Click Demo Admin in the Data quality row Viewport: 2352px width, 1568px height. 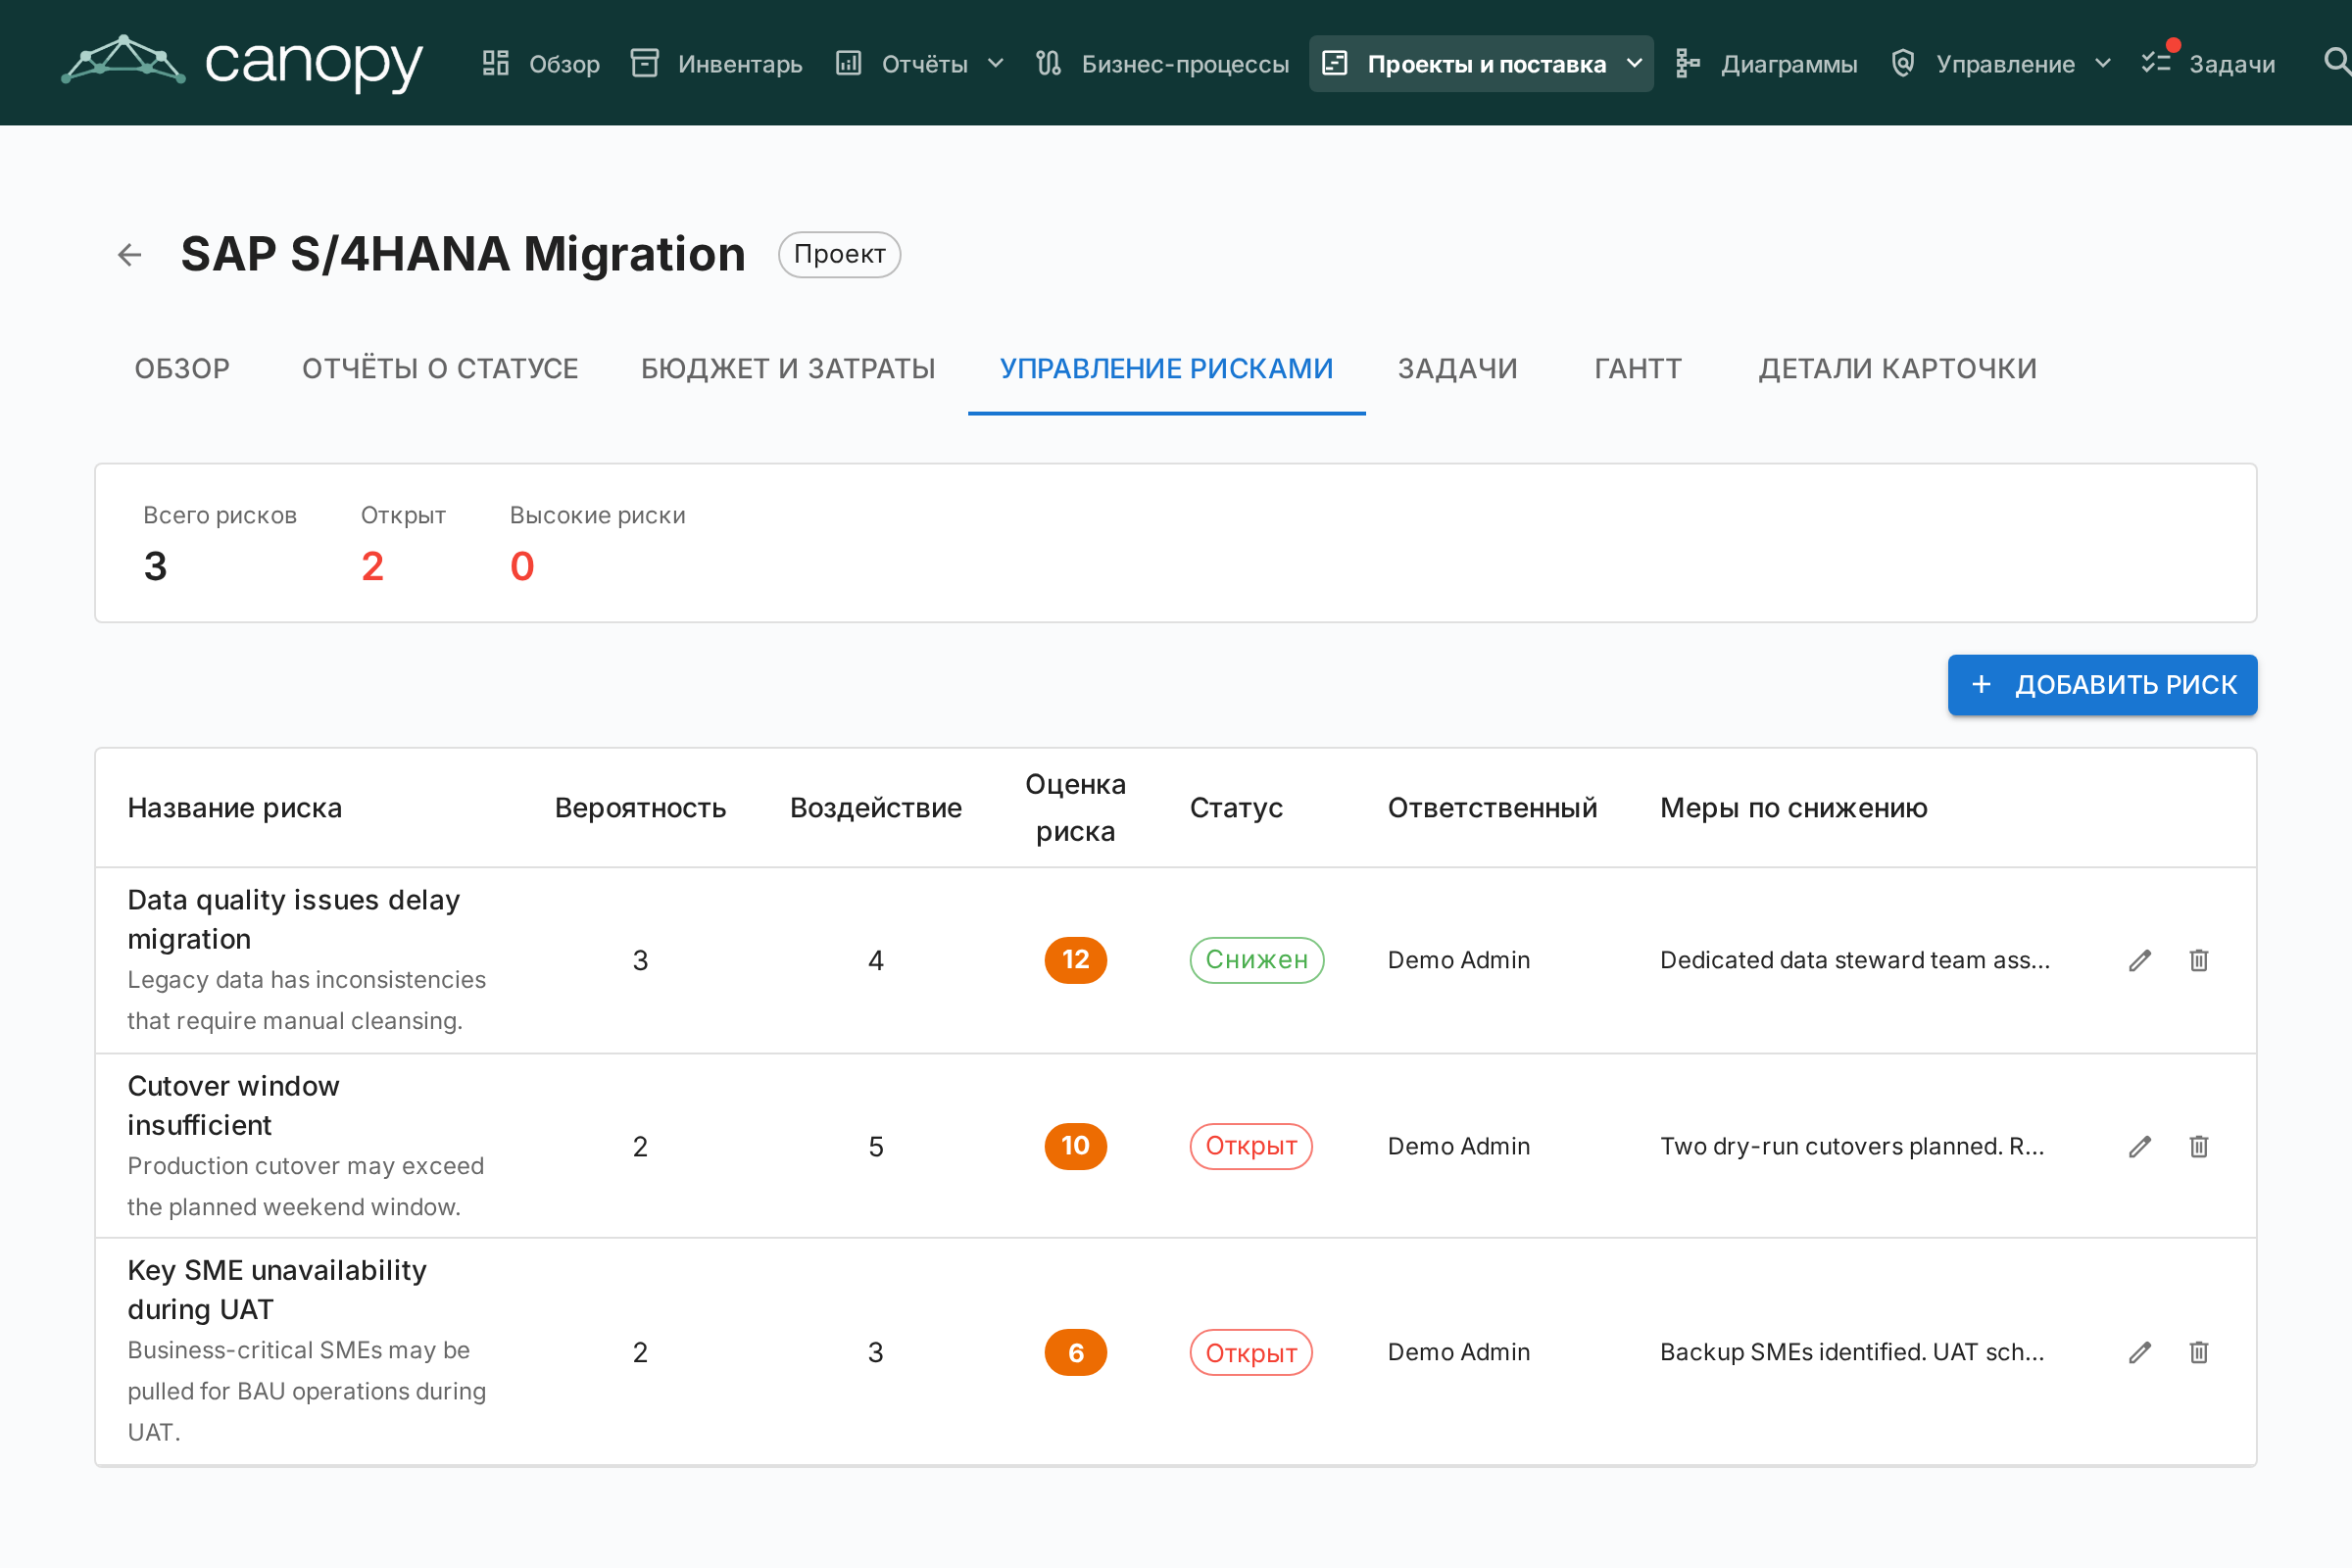coord(1459,960)
